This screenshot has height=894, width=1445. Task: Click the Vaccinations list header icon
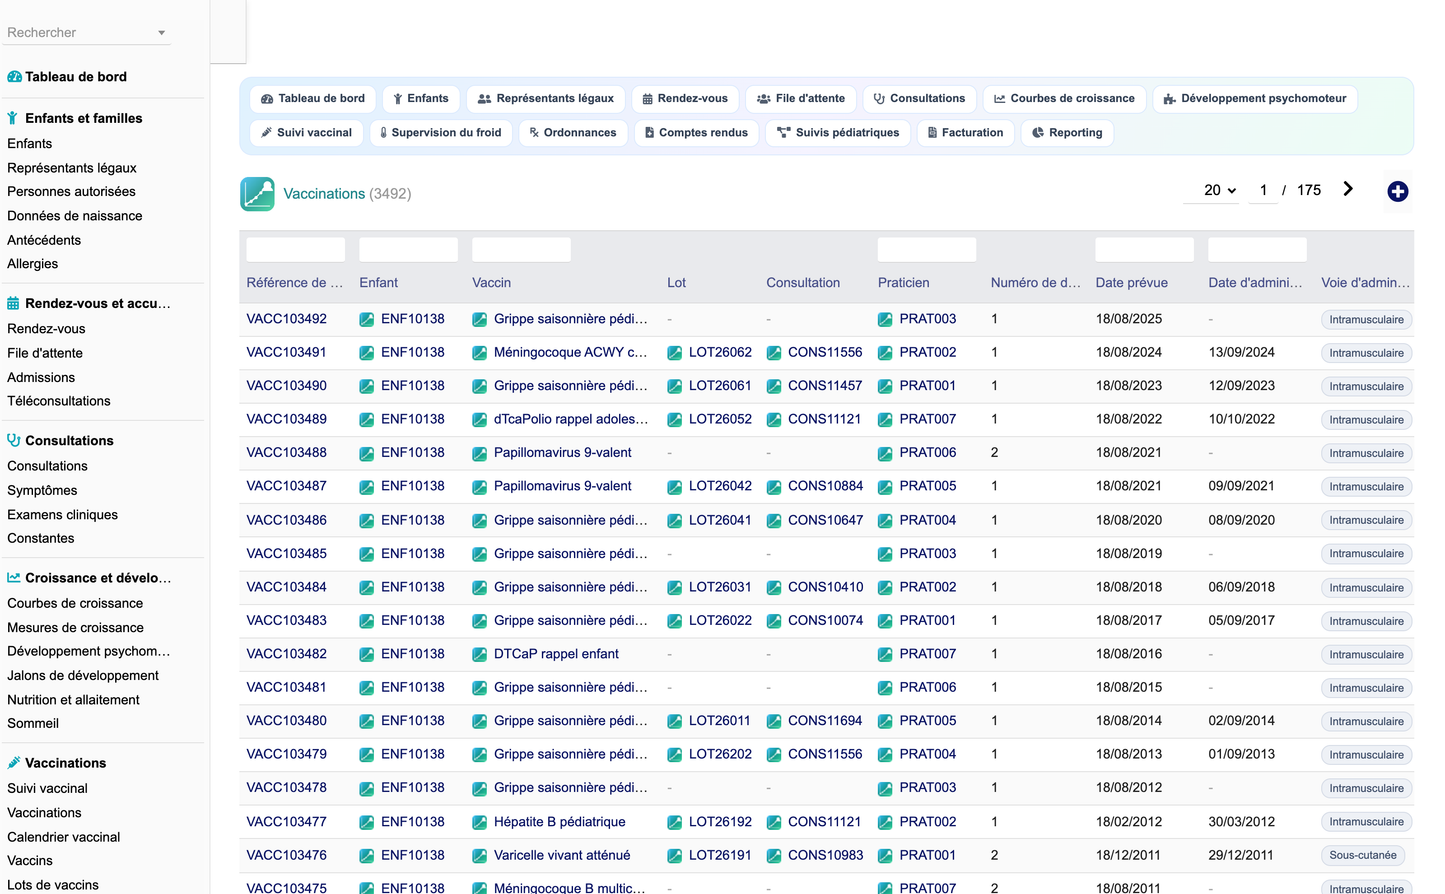pyautogui.click(x=257, y=193)
